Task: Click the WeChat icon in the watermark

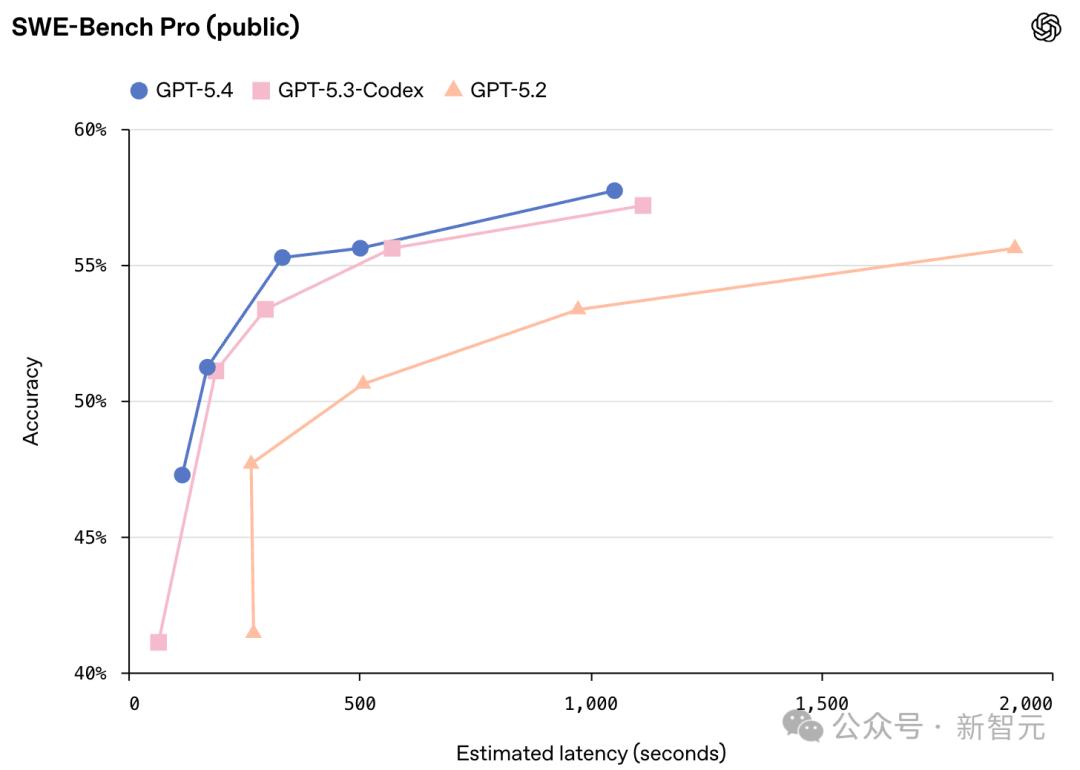Action: pyautogui.click(x=803, y=726)
